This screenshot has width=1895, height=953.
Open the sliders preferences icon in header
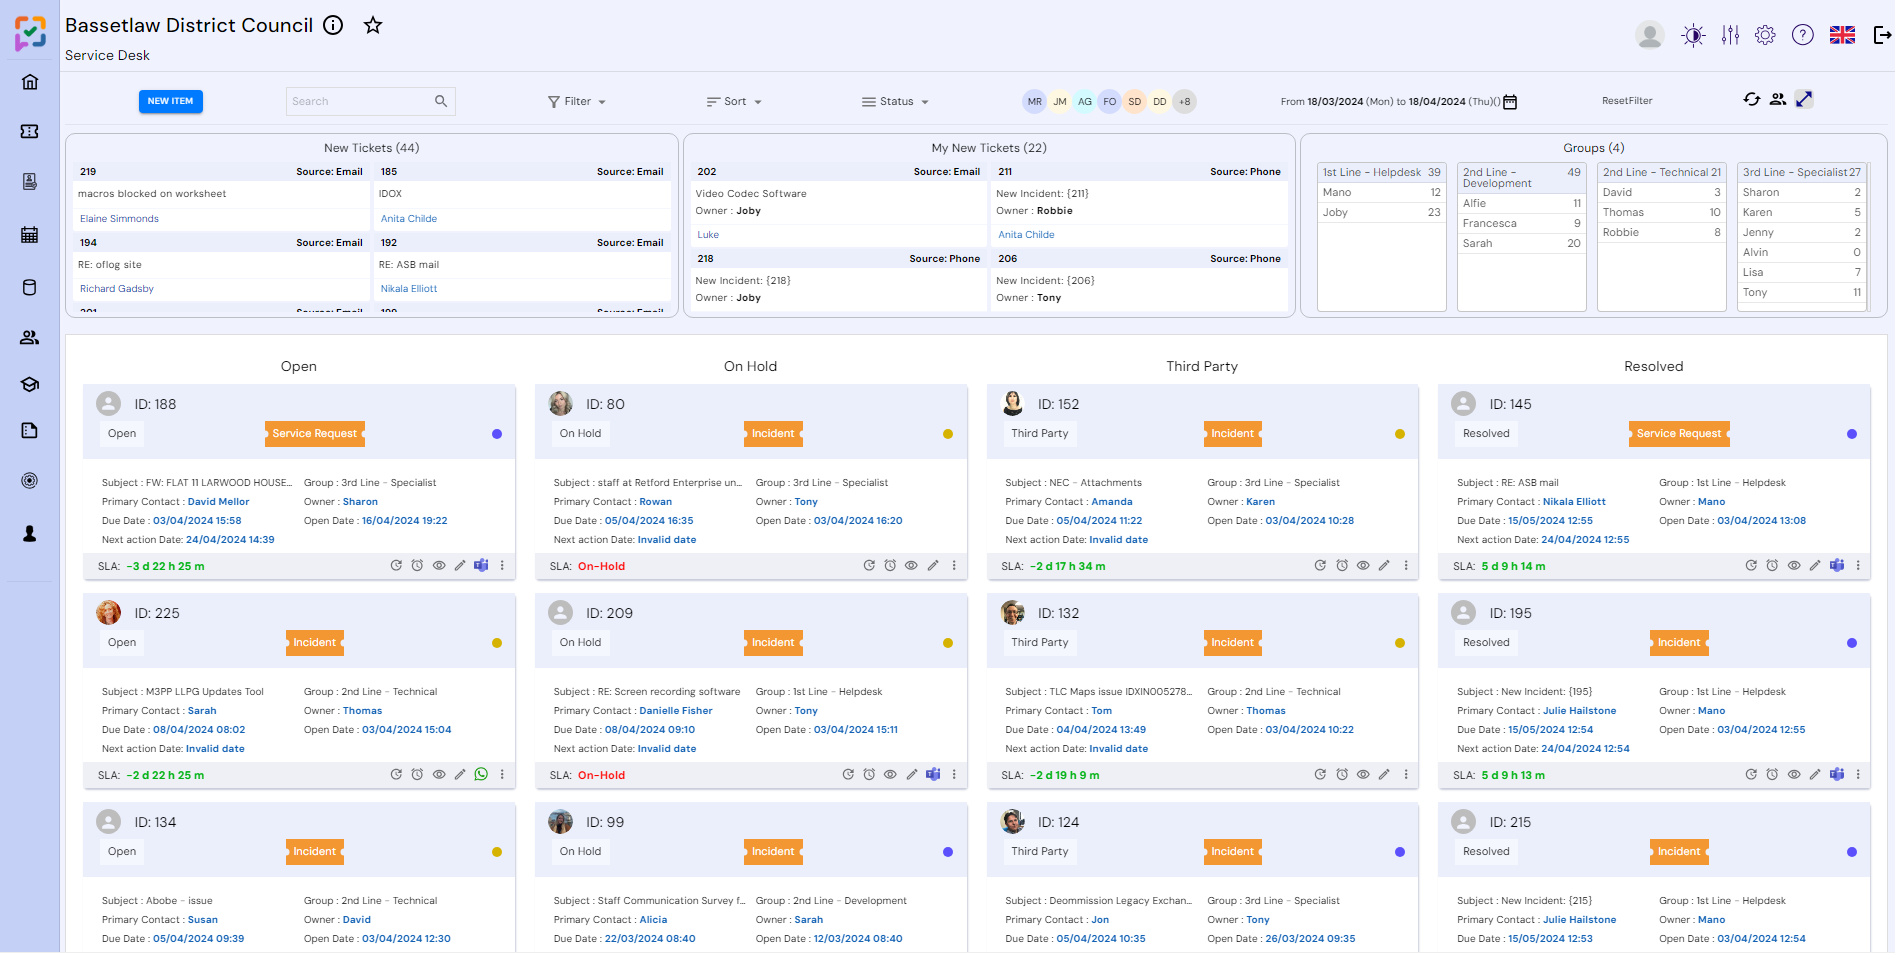pos(1730,36)
